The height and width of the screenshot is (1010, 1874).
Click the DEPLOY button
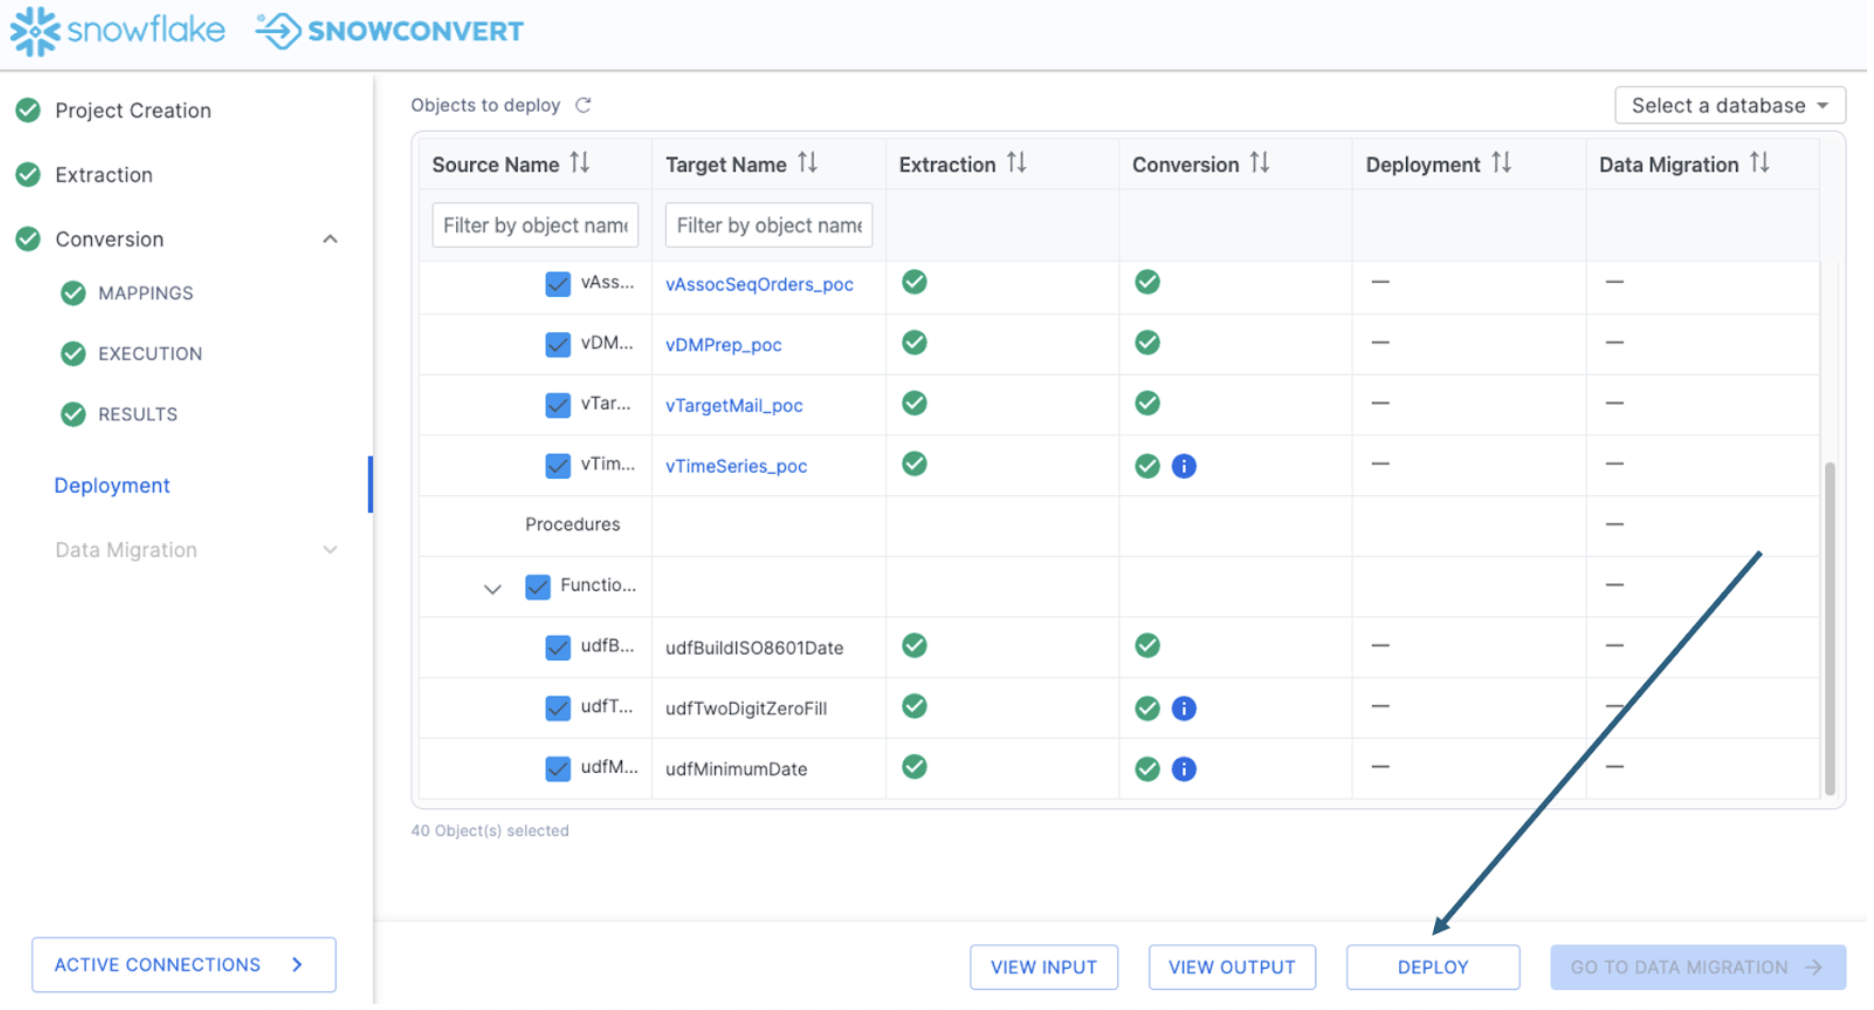(1432, 966)
